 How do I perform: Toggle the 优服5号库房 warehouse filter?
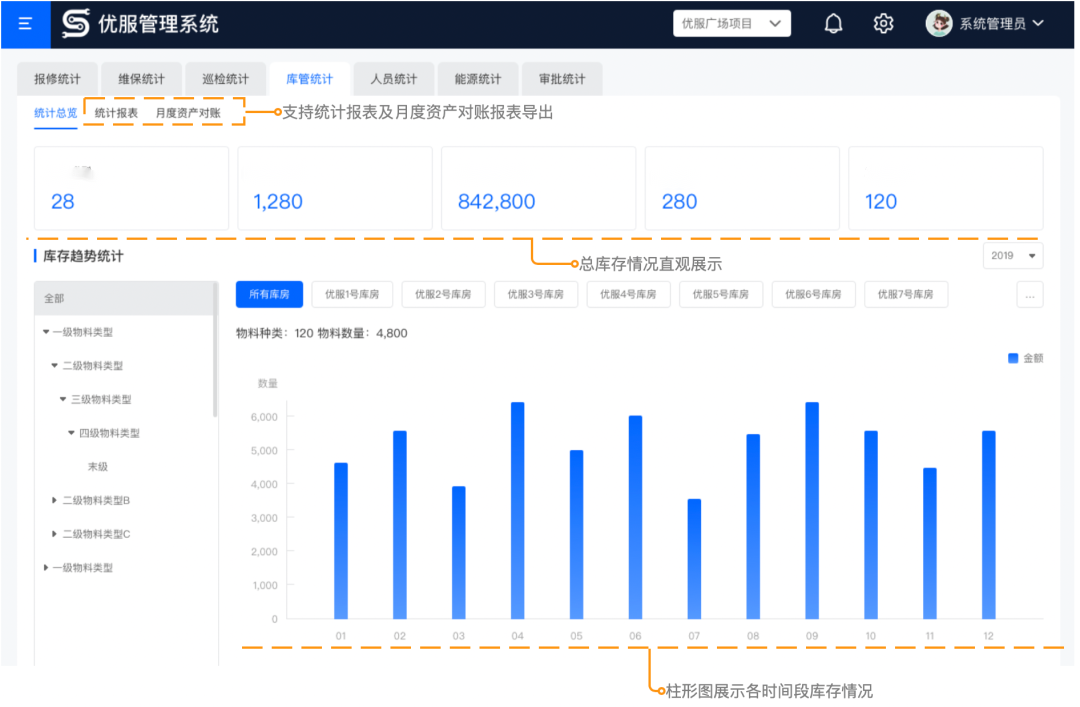click(720, 294)
